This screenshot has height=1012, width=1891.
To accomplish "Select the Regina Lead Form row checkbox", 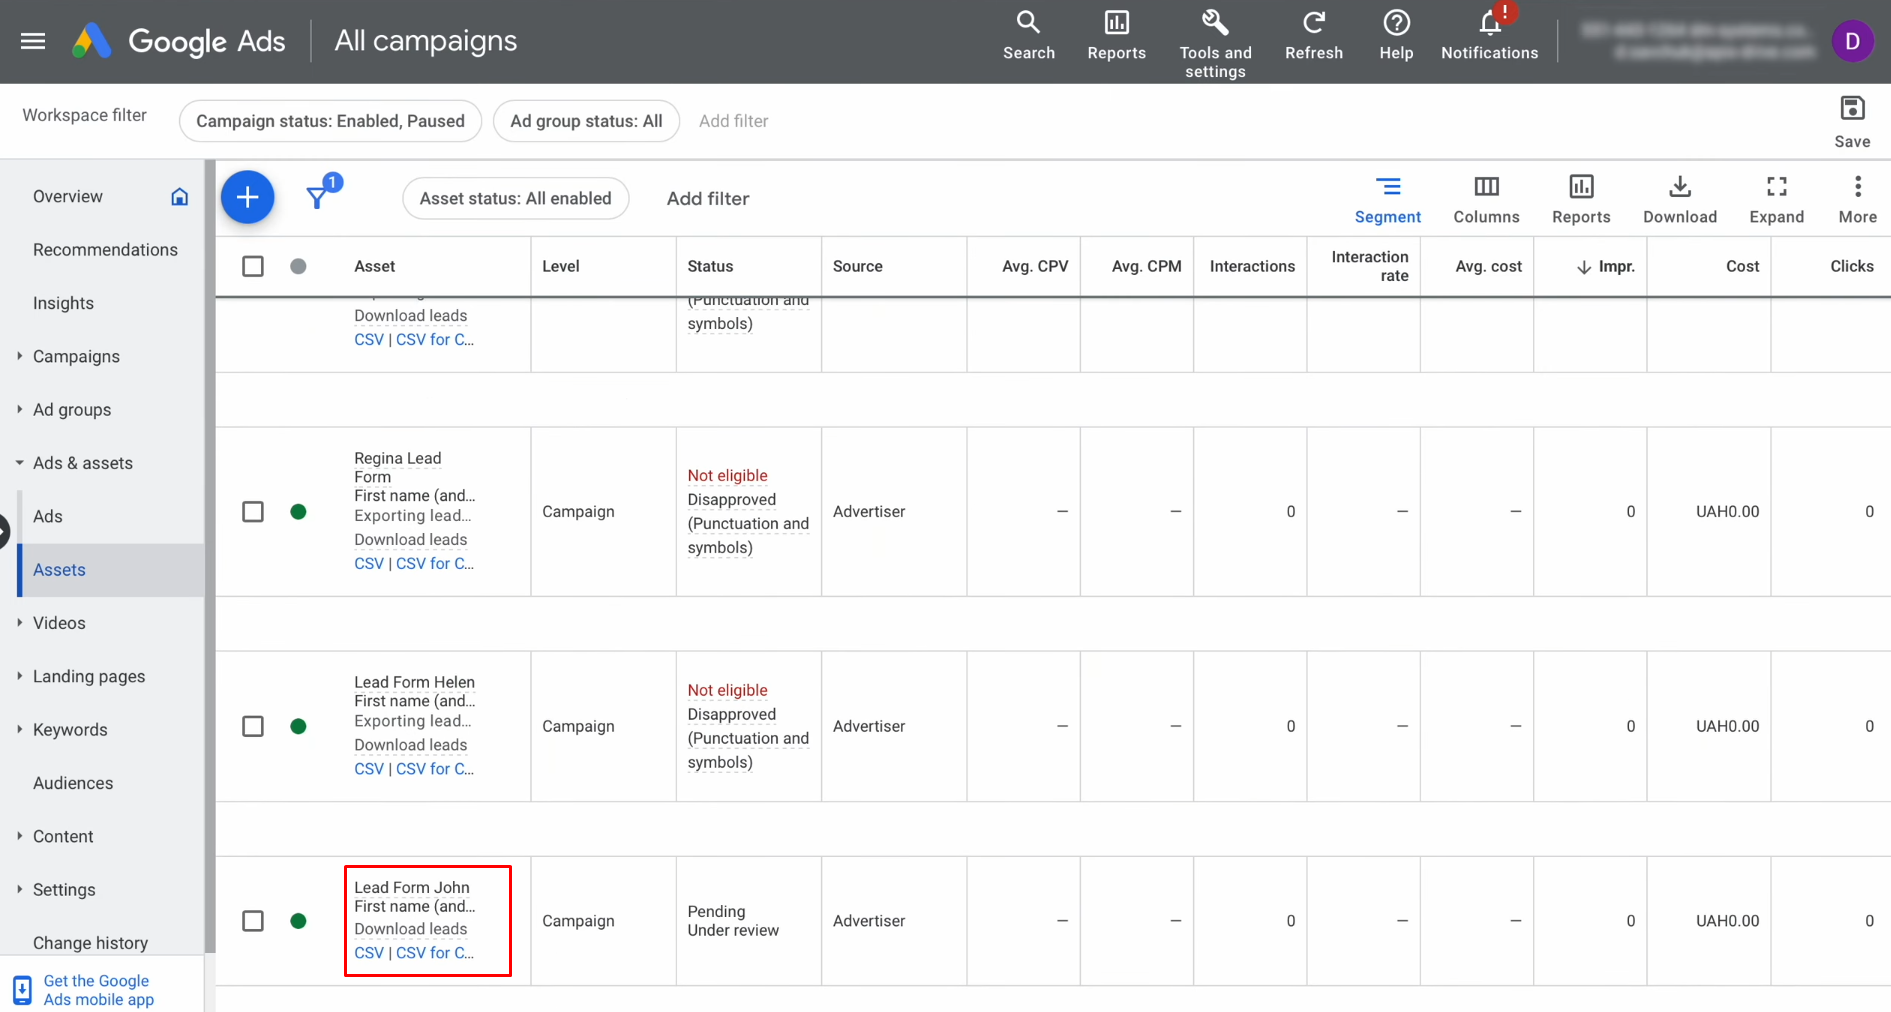I will pyautogui.click(x=253, y=512).
